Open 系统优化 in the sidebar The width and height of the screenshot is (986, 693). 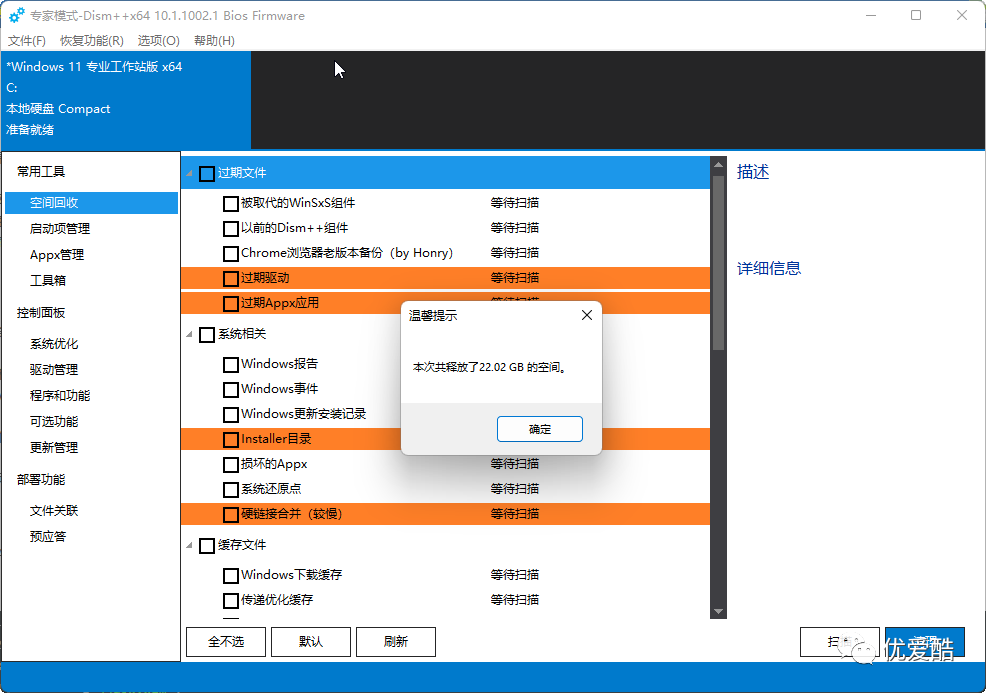click(54, 343)
